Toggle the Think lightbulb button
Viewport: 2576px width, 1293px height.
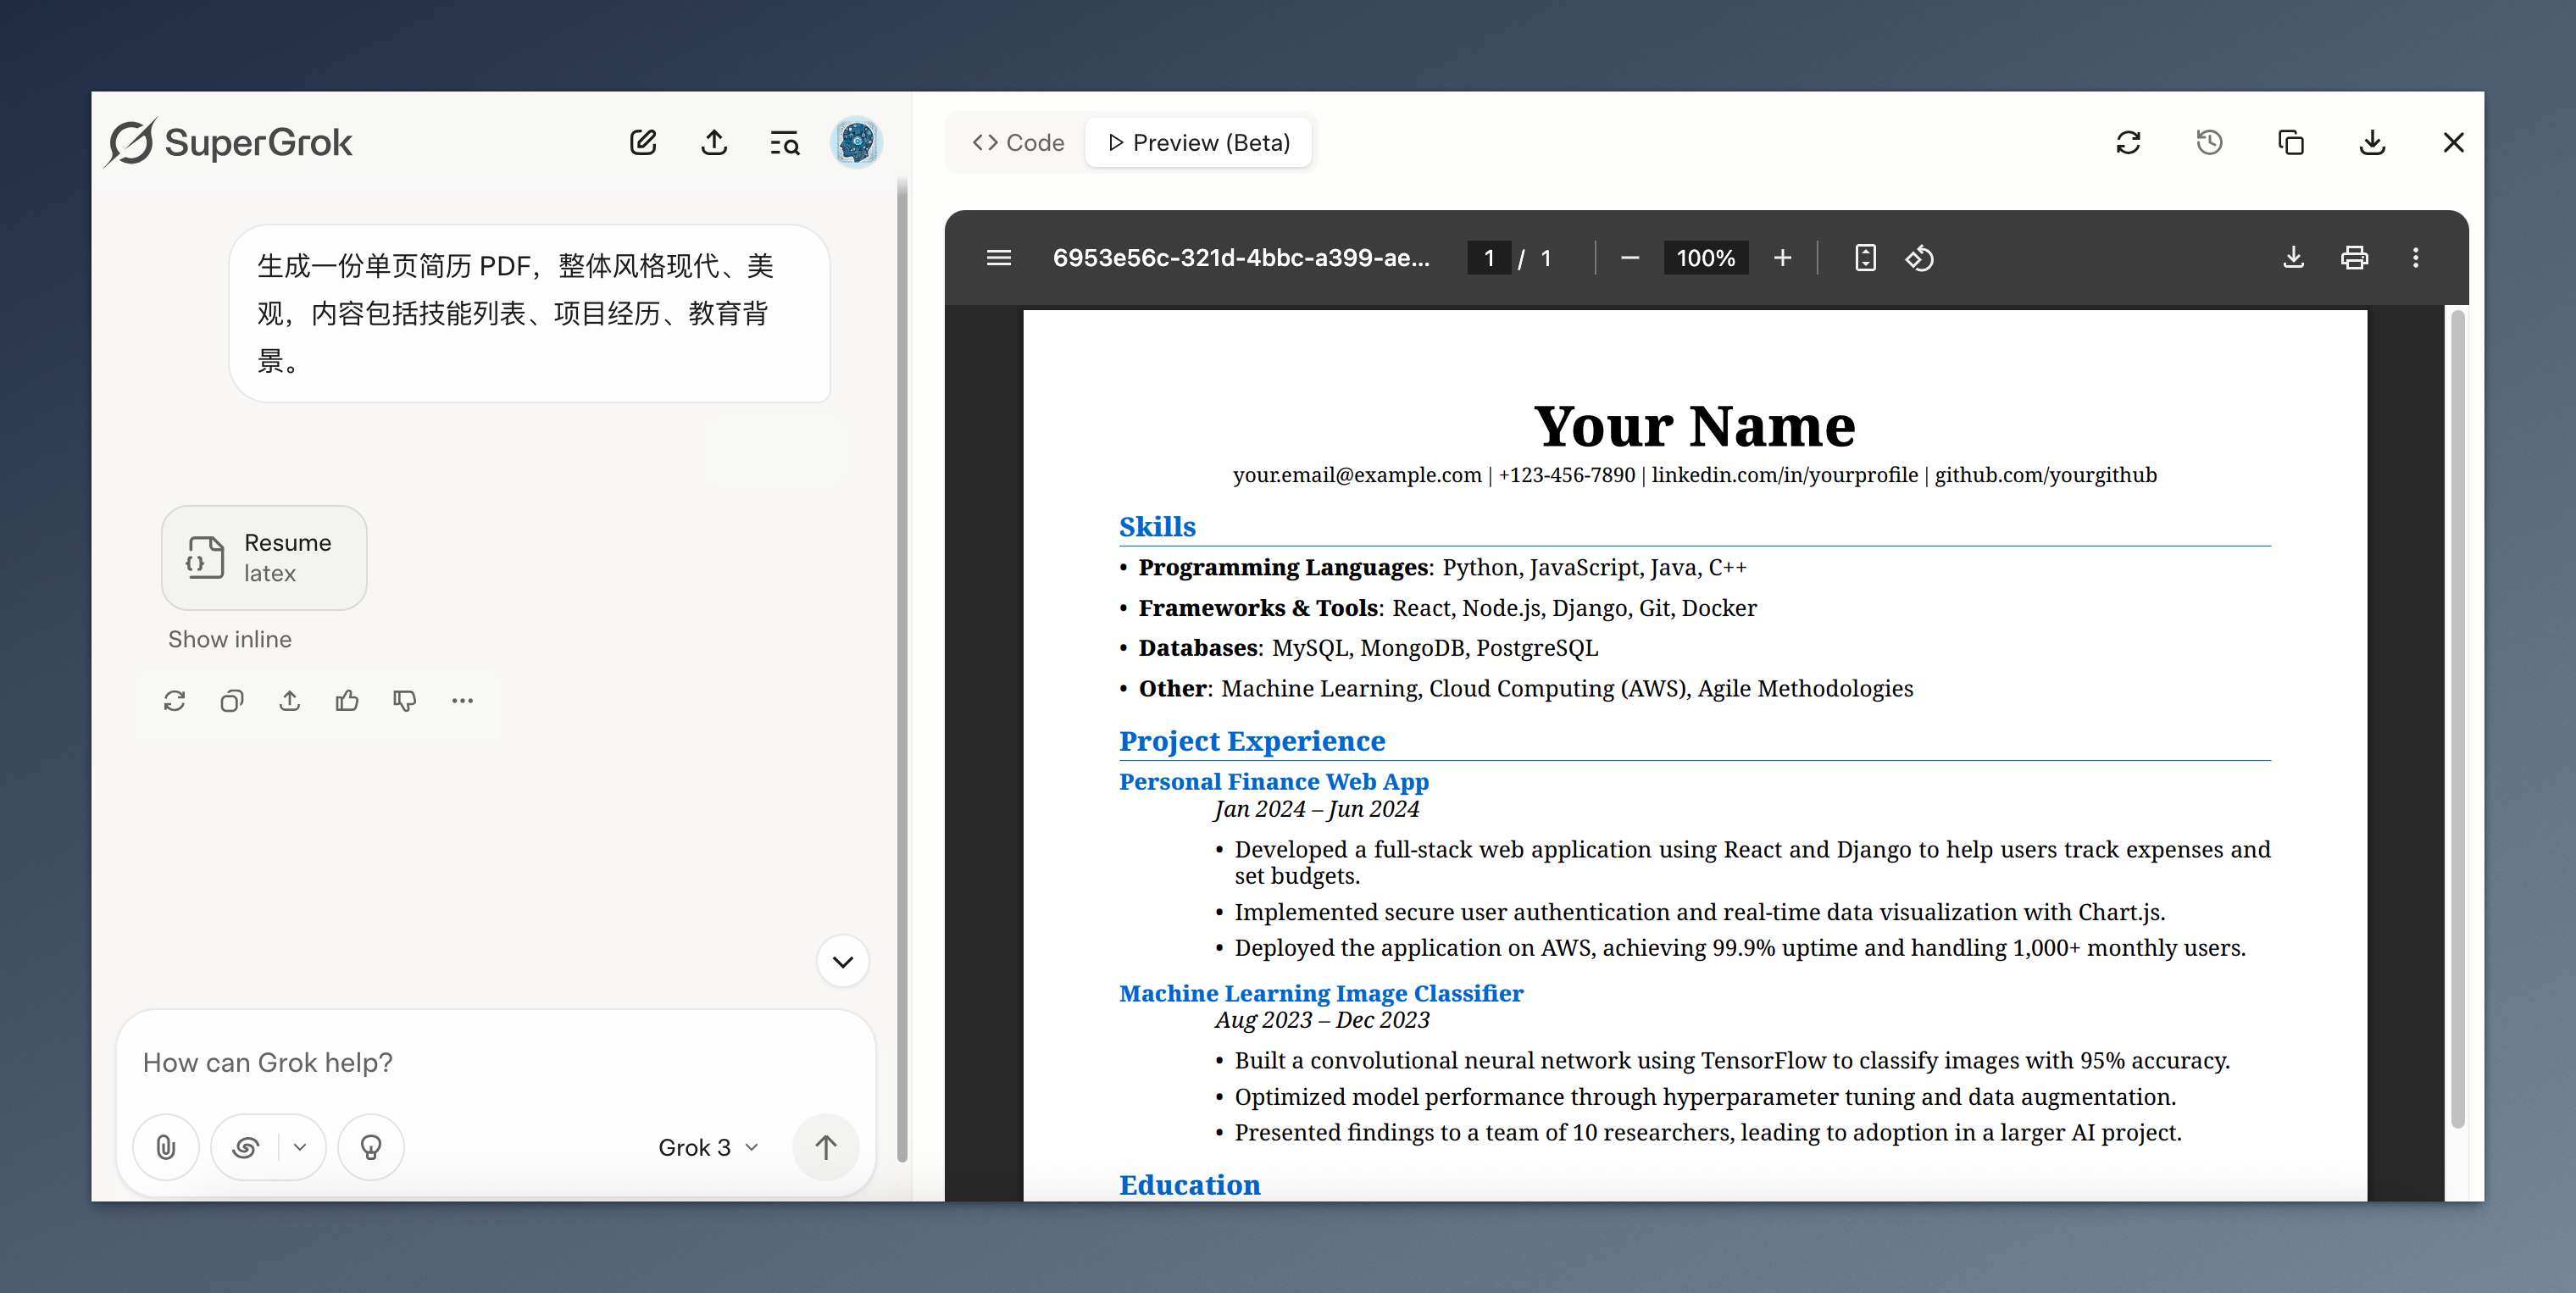371,1147
